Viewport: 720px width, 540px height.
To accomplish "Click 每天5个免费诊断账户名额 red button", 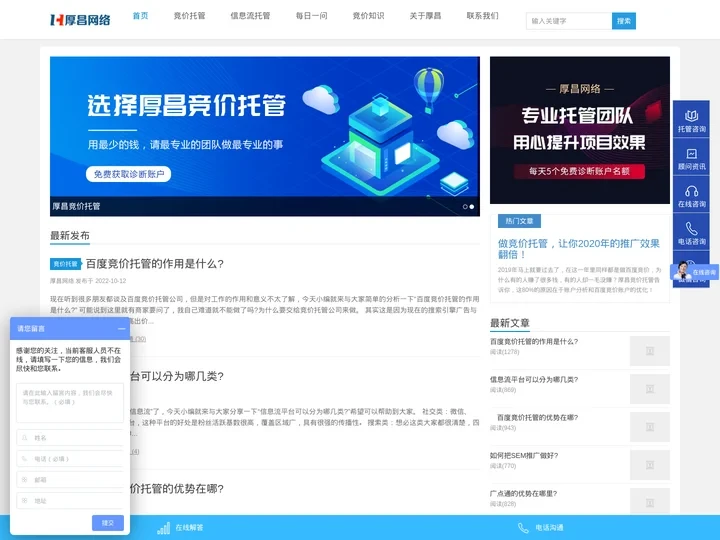I will [579, 171].
